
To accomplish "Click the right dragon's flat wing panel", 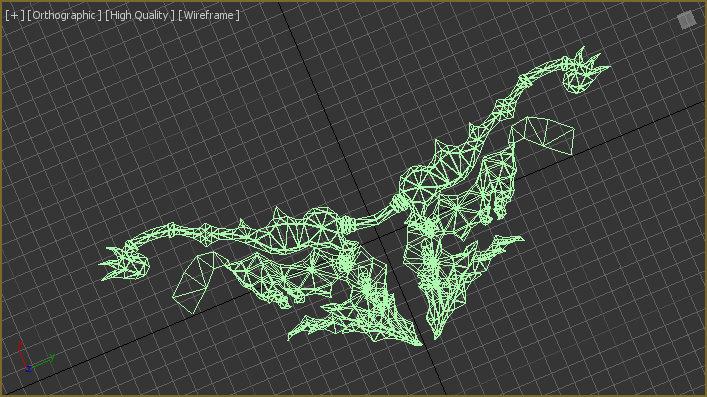I will 542,134.
